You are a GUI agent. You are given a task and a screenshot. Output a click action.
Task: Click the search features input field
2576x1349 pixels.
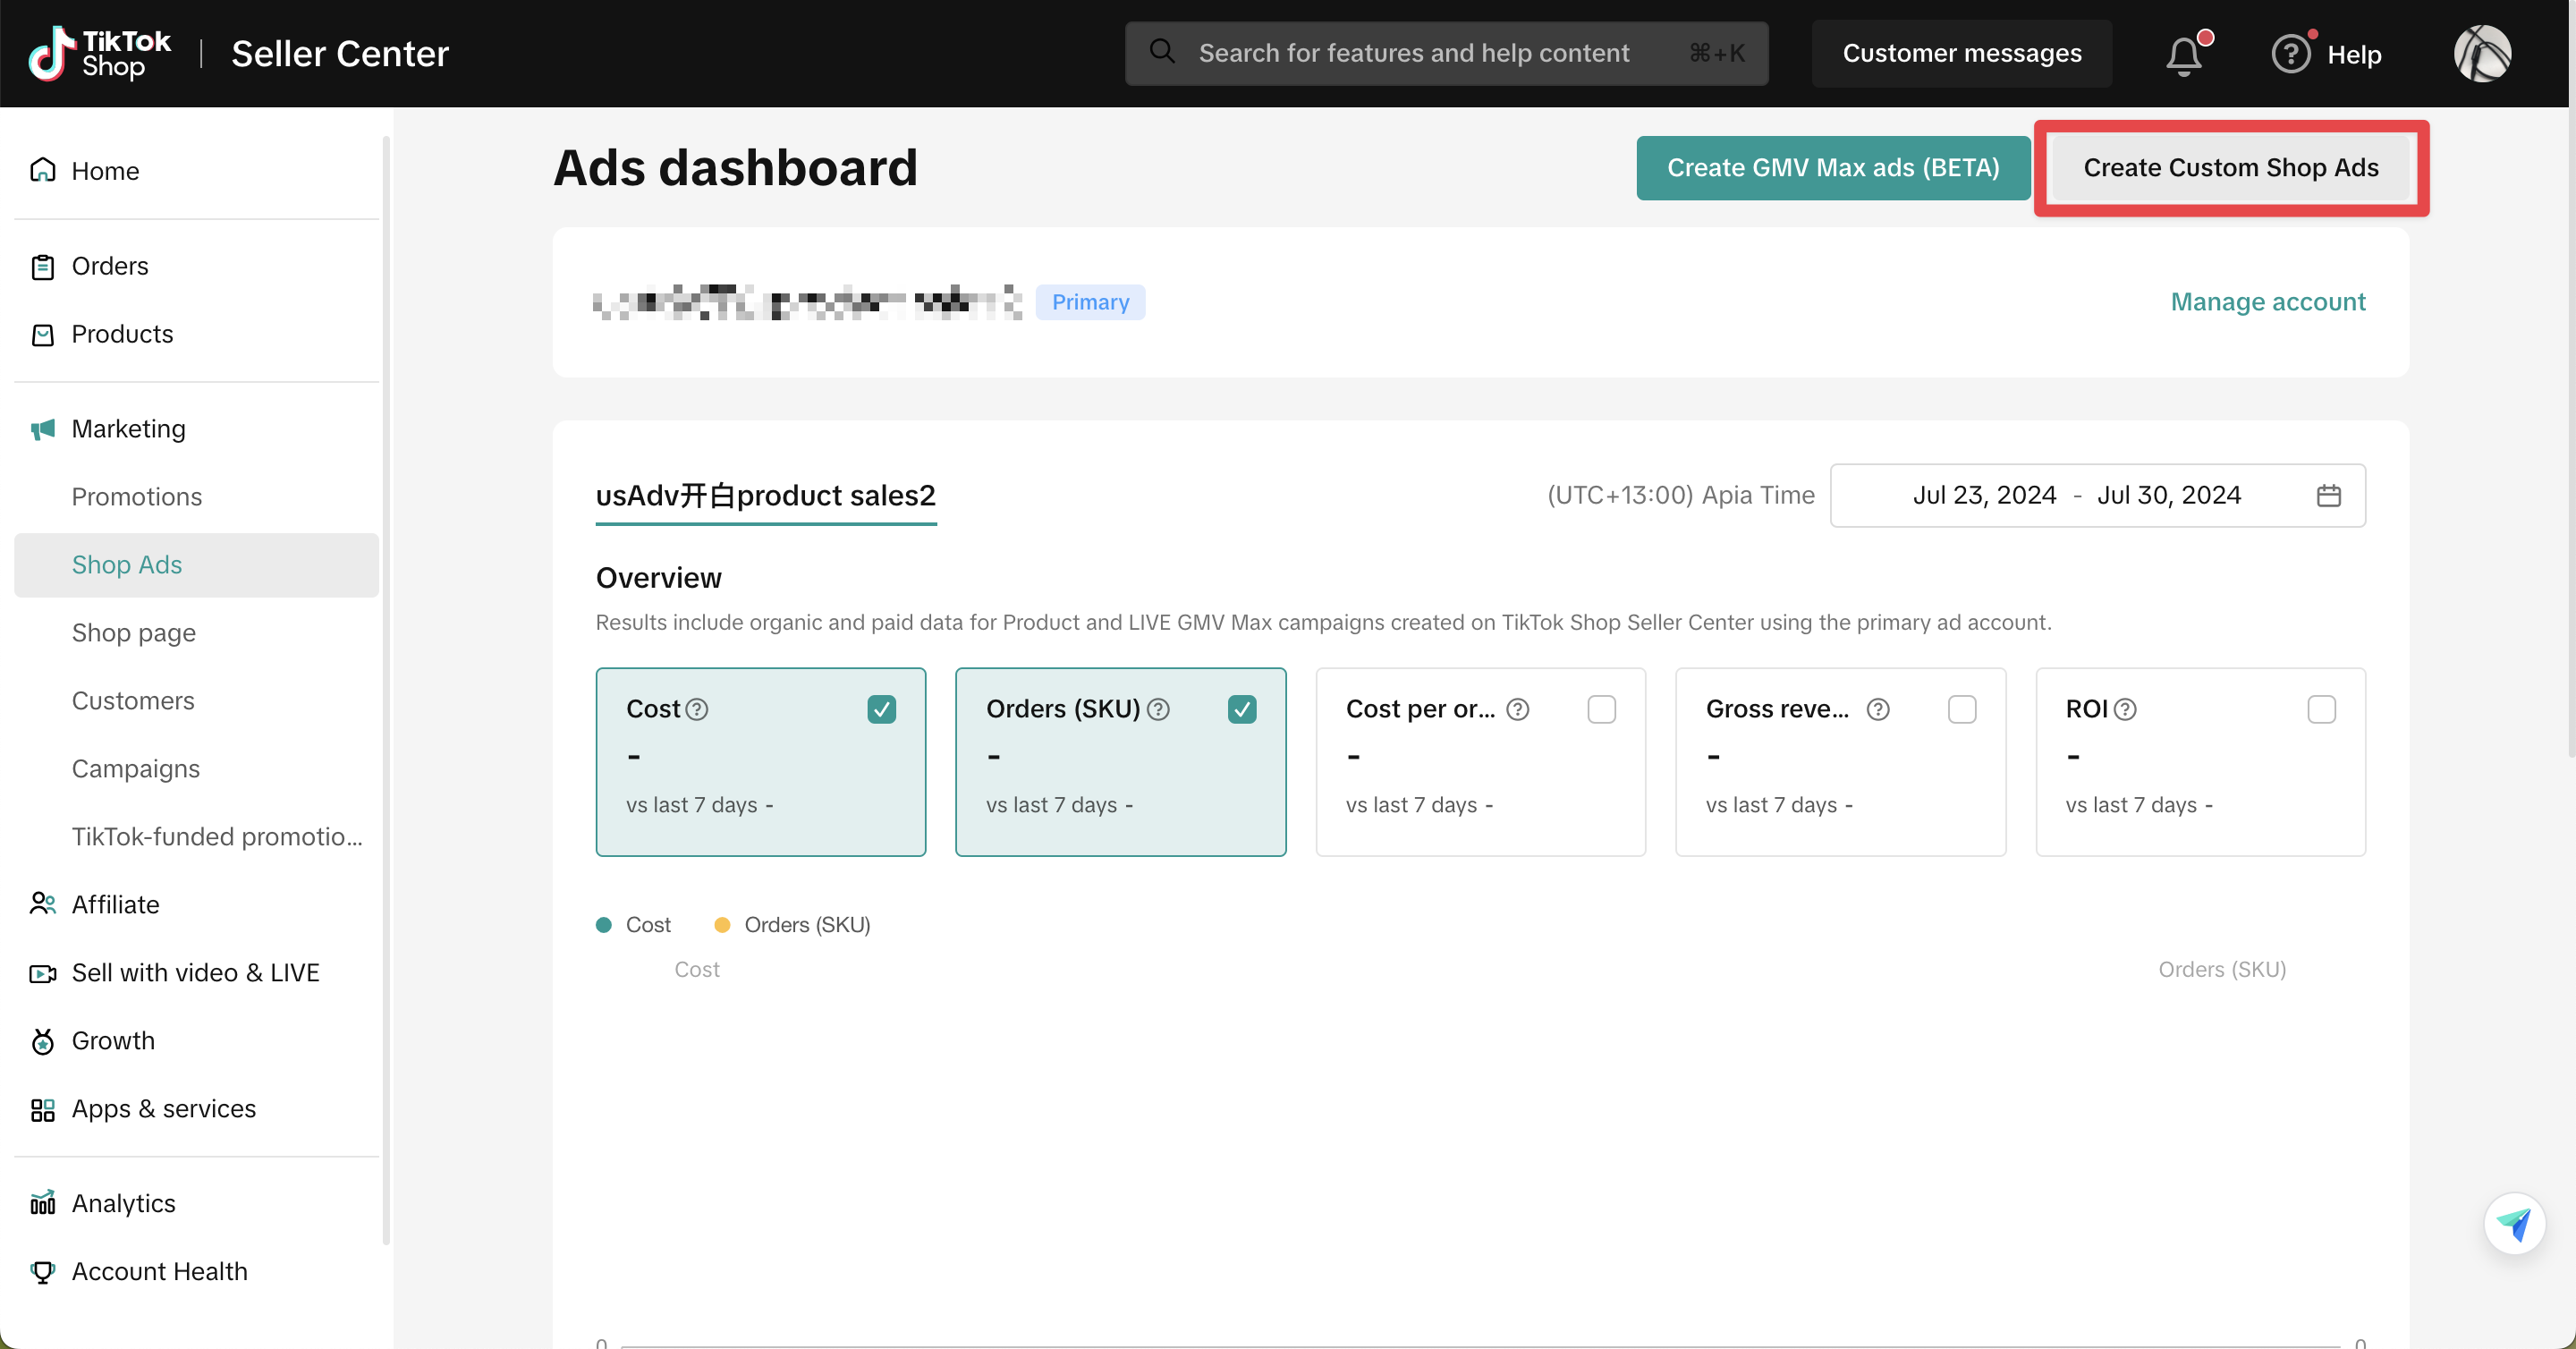(x=1413, y=54)
